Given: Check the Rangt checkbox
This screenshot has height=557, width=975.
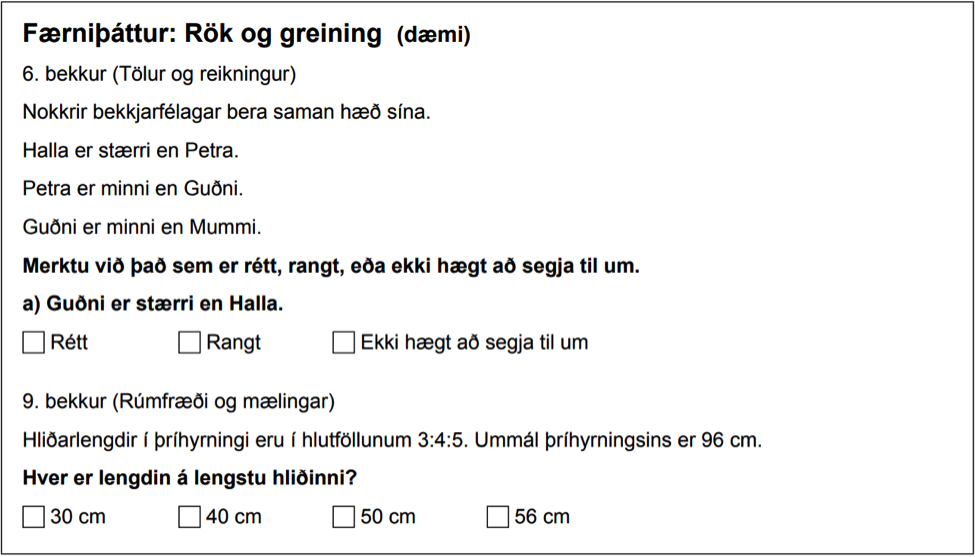Looking at the screenshot, I should [x=189, y=343].
